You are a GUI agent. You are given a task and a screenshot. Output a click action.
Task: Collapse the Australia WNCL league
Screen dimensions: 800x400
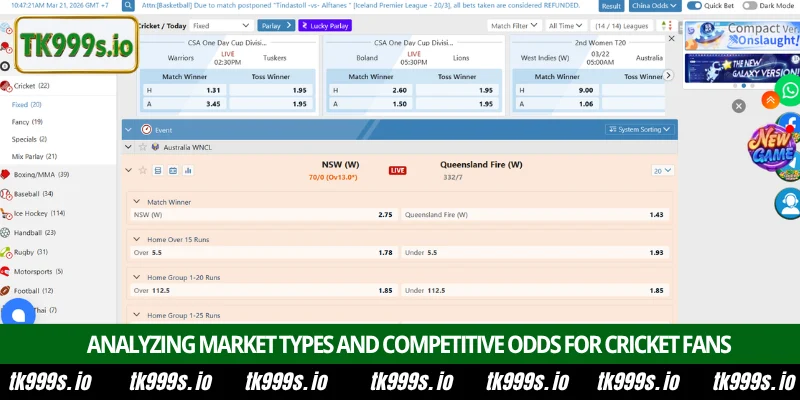coord(128,147)
